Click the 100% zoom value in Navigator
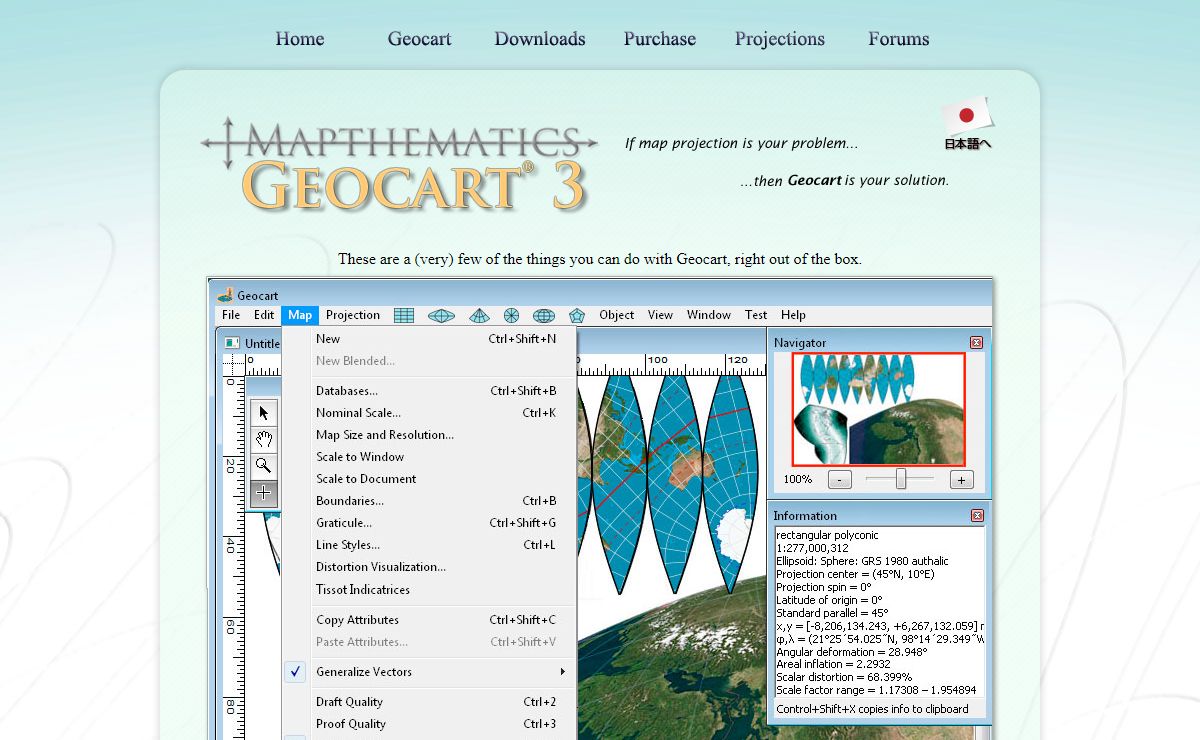The image size is (1200, 740). (798, 480)
